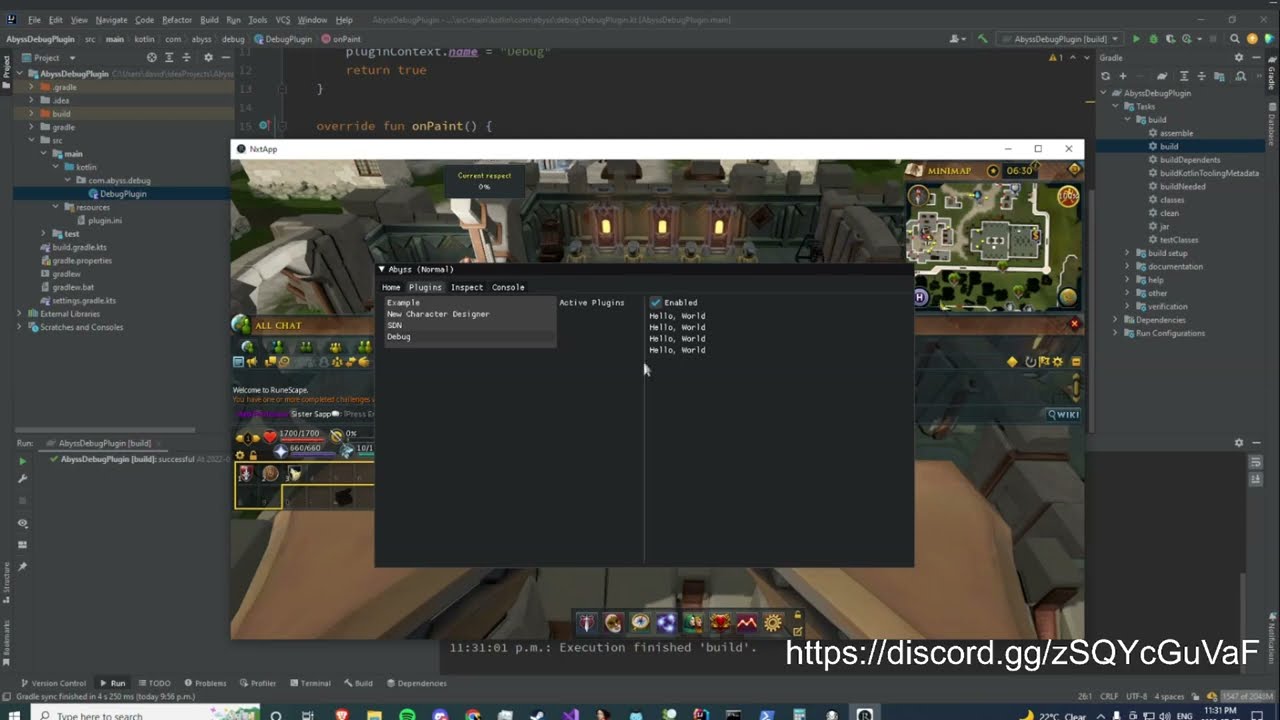The width and height of the screenshot is (1280, 720).
Task: Click Windows Start button
Action: tap(15, 714)
